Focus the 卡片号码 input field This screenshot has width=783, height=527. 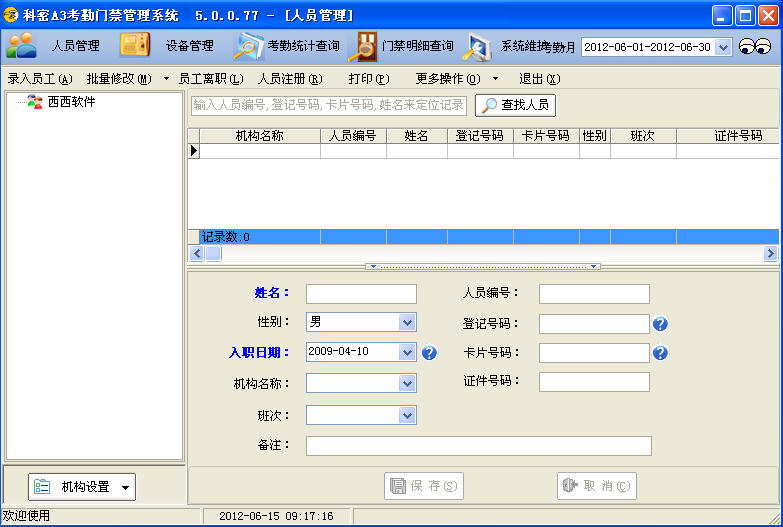pyautogui.click(x=594, y=353)
